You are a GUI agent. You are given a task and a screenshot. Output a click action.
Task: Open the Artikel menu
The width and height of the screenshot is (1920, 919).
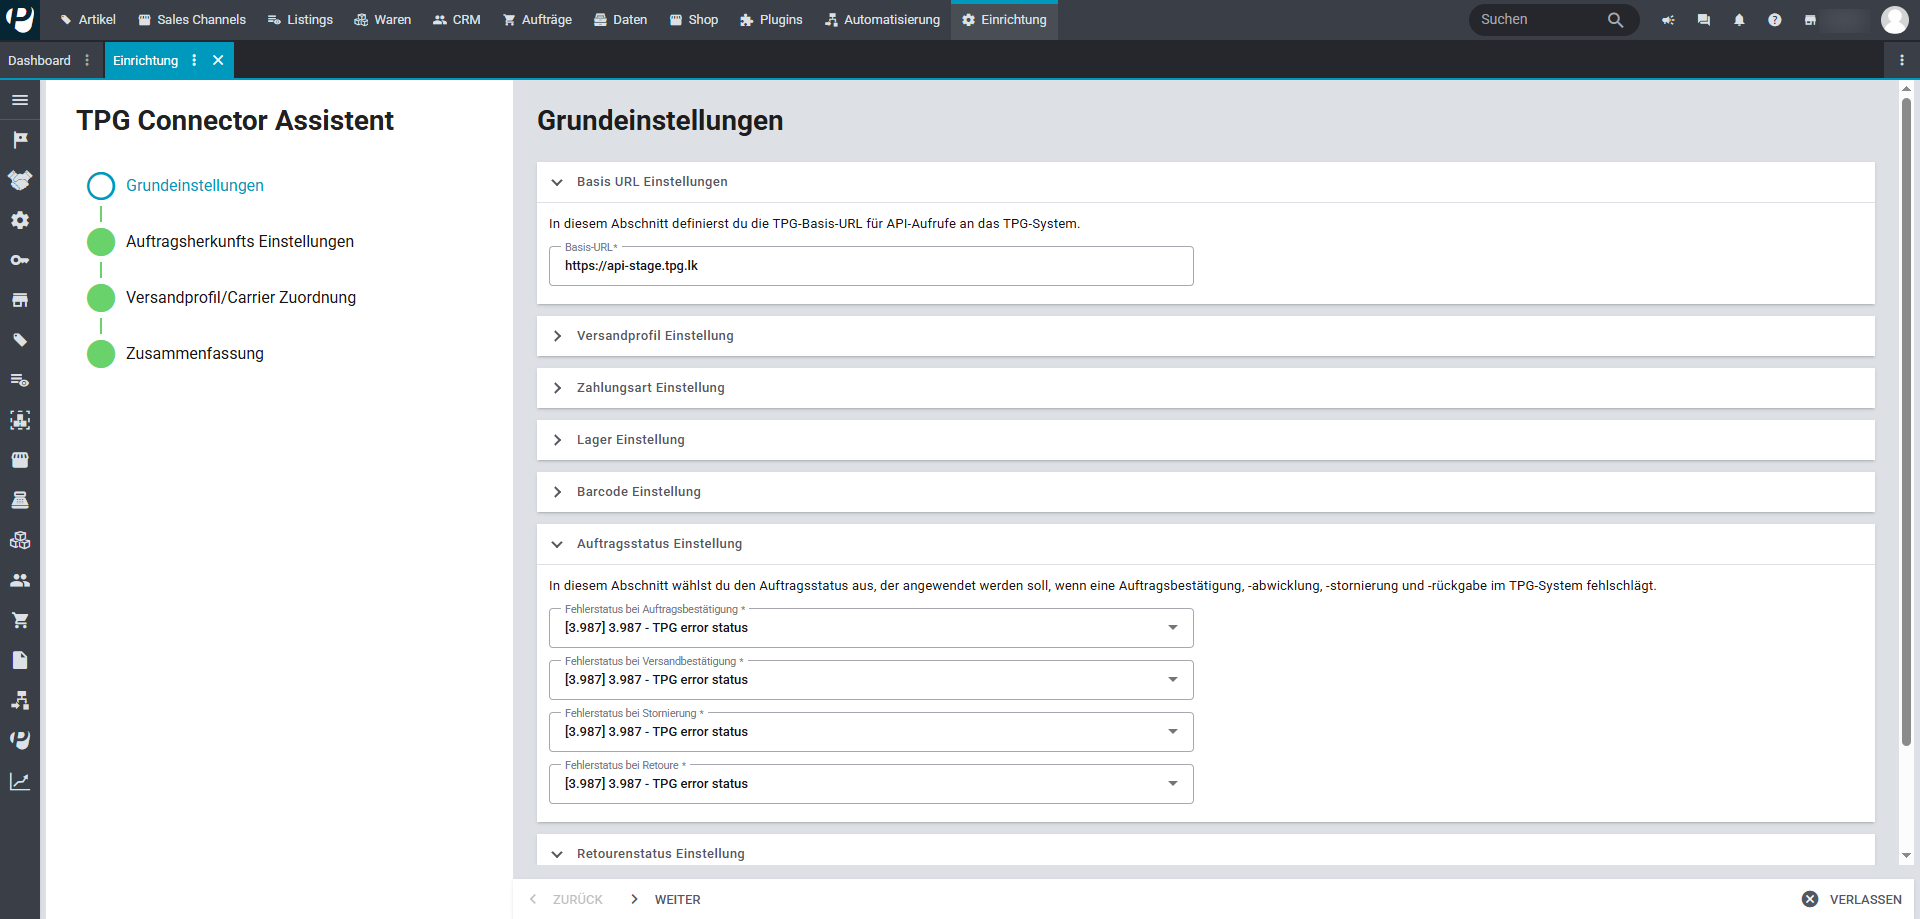[87, 20]
